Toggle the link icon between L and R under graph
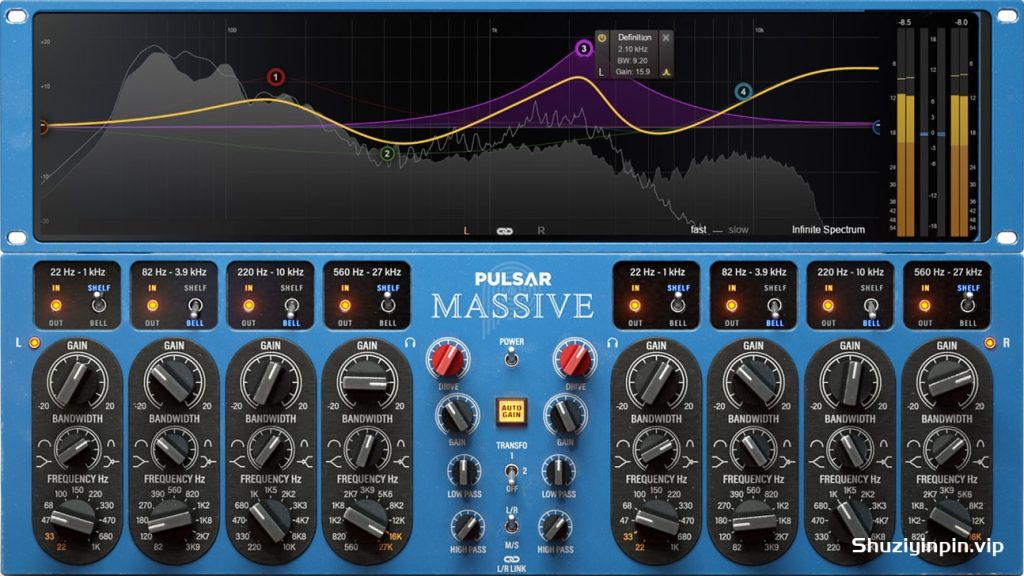The width and height of the screenshot is (1024, 576). (x=504, y=231)
